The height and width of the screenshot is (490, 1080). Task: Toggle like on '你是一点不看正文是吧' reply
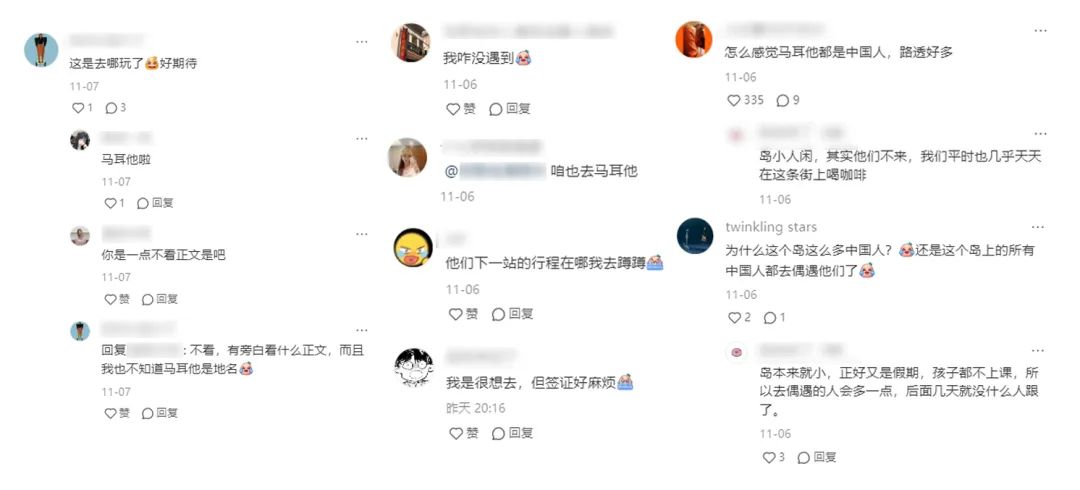(116, 299)
